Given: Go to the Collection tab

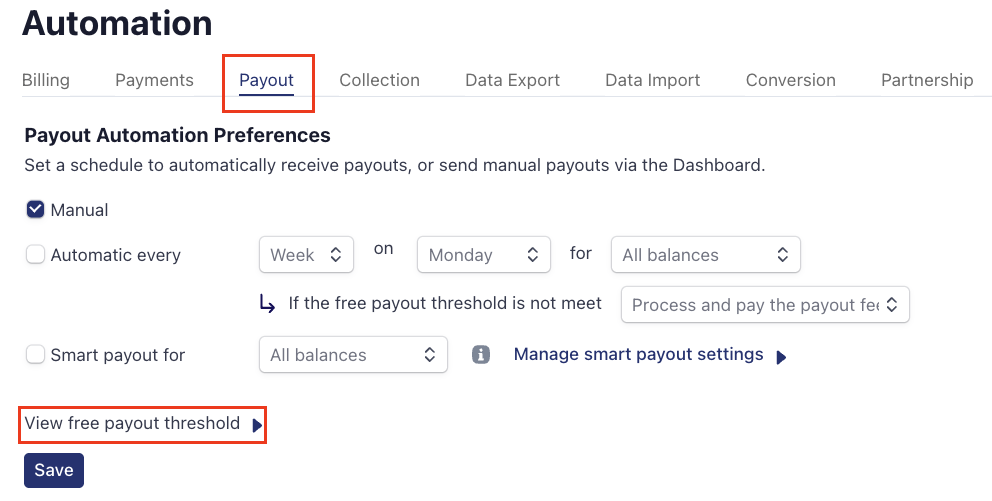Looking at the screenshot, I should pyautogui.click(x=379, y=80).
